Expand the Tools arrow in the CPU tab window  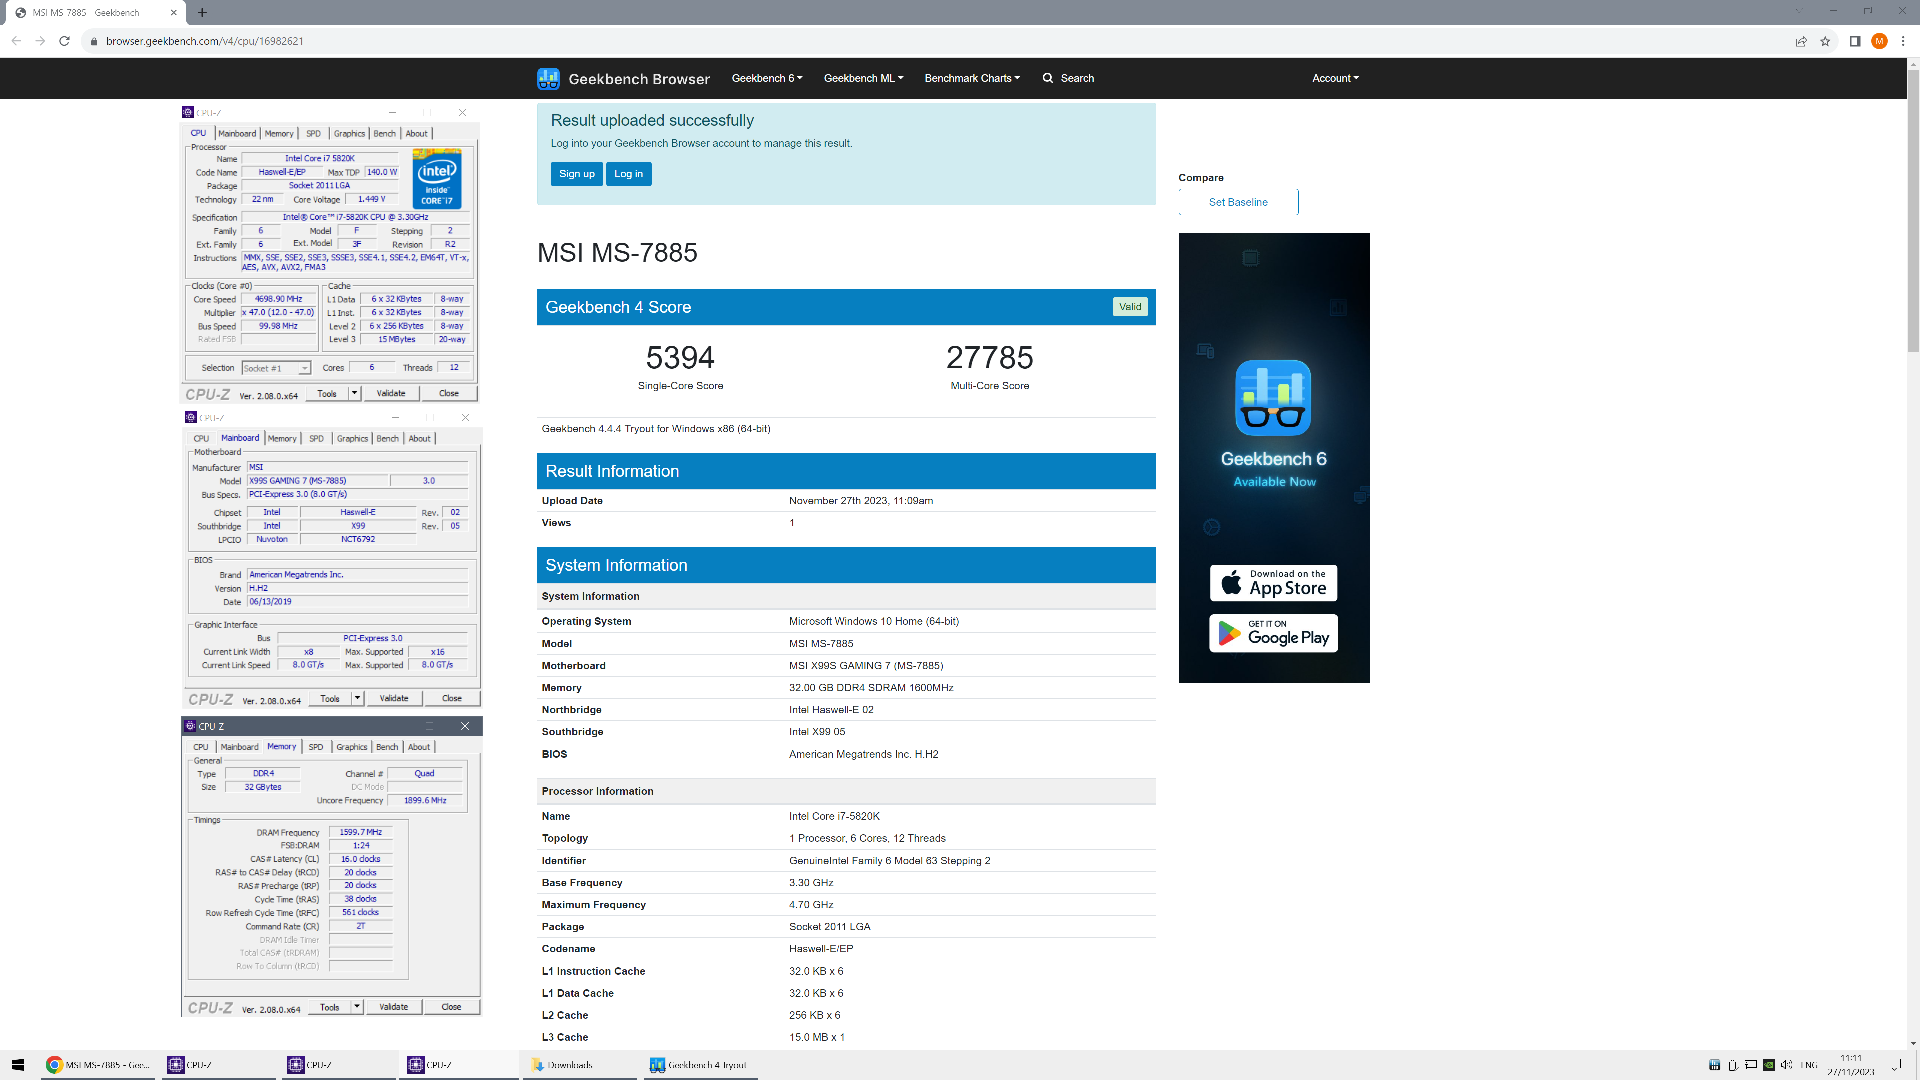click(x=354, y=394)
